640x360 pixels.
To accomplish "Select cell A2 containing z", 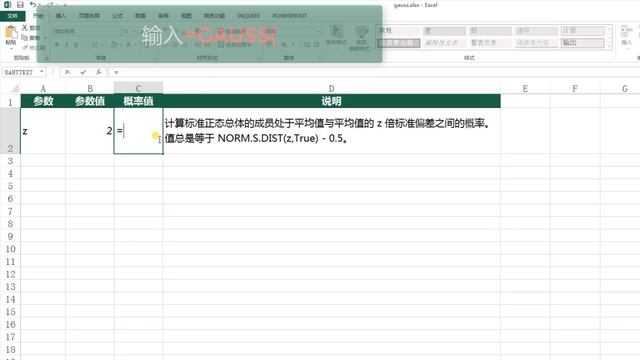I will [43, 131].
